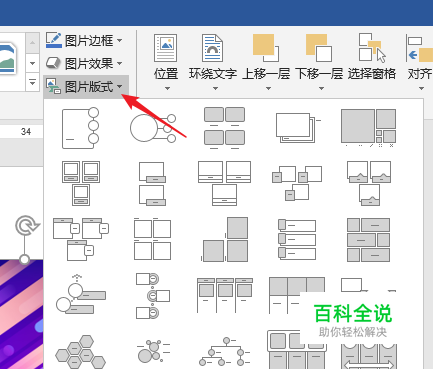The image size is (433, 369).
Task: Choose the four empty picture frames grid layout
Action: coord(152,239)
